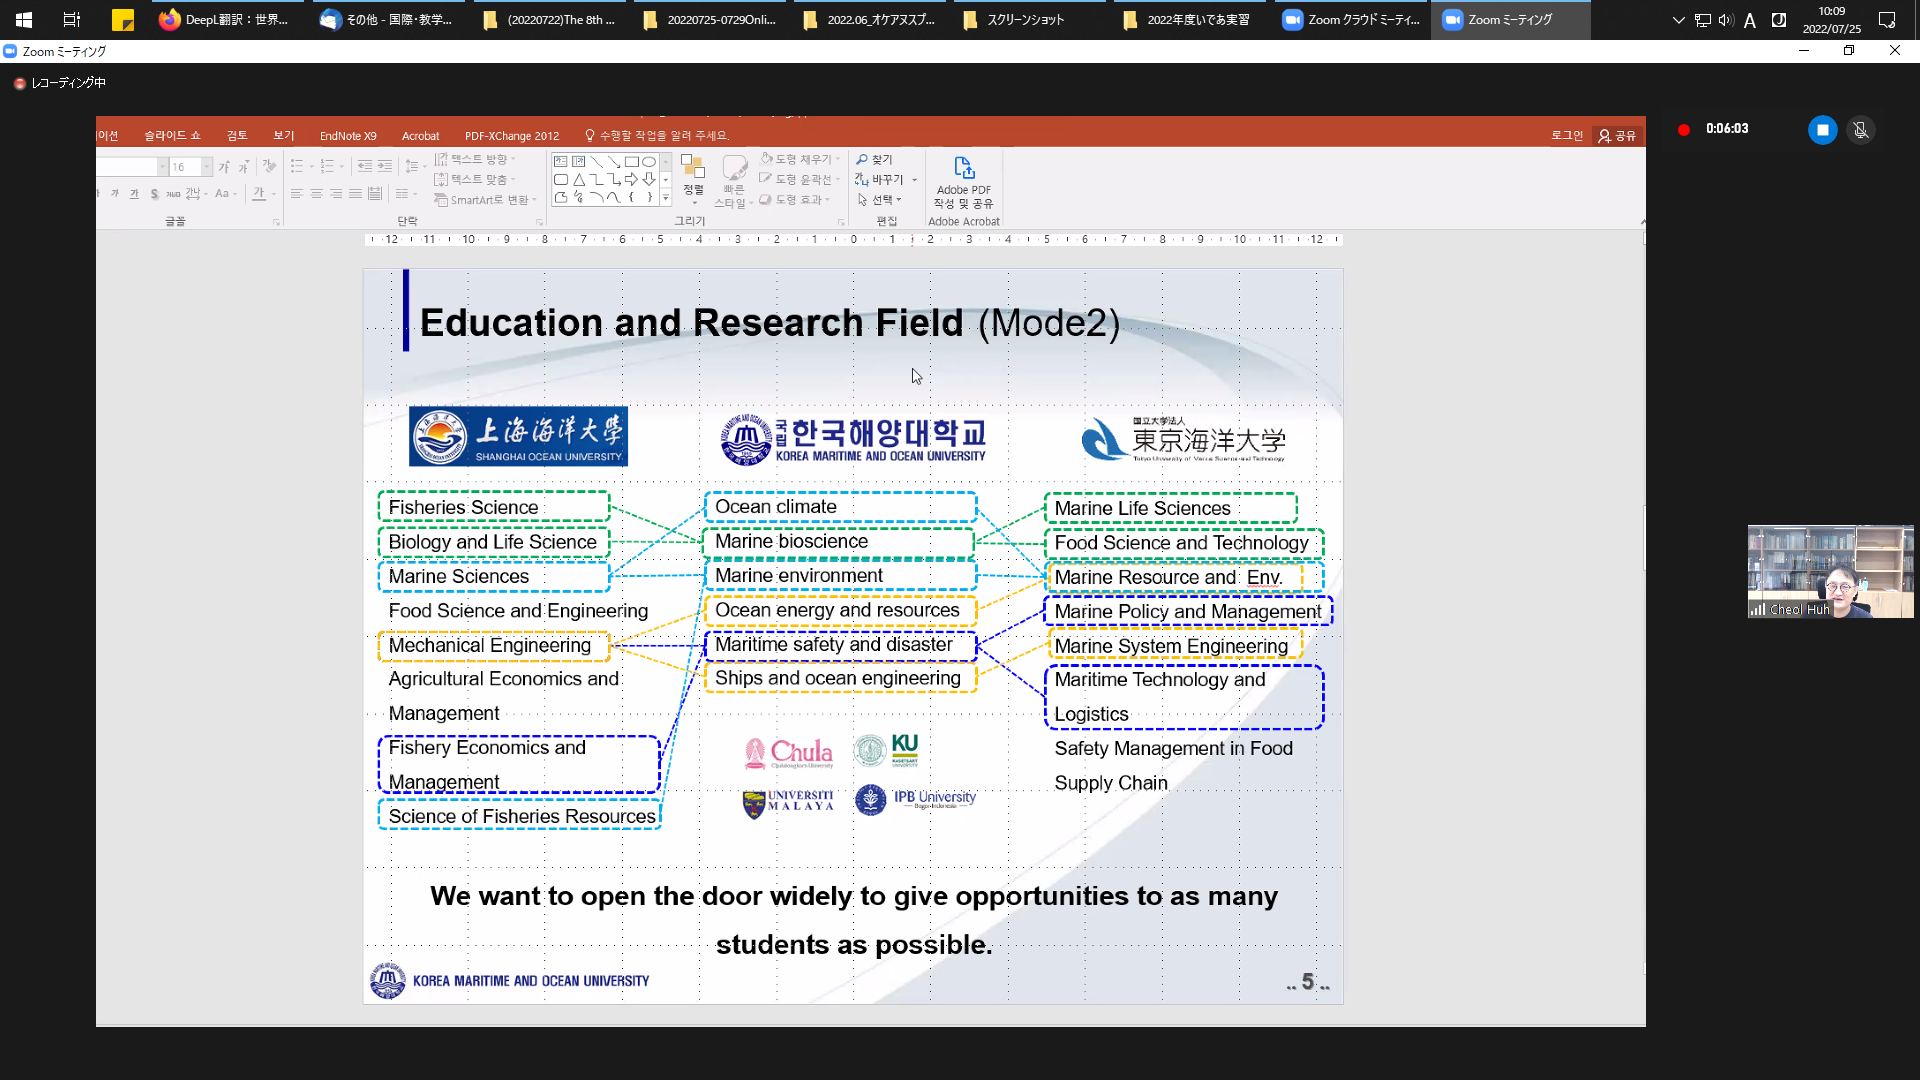Viewport: 1920px width, 1080px height.
Task: Choose the triangle shape in gallery
Action: pos(578,180)
